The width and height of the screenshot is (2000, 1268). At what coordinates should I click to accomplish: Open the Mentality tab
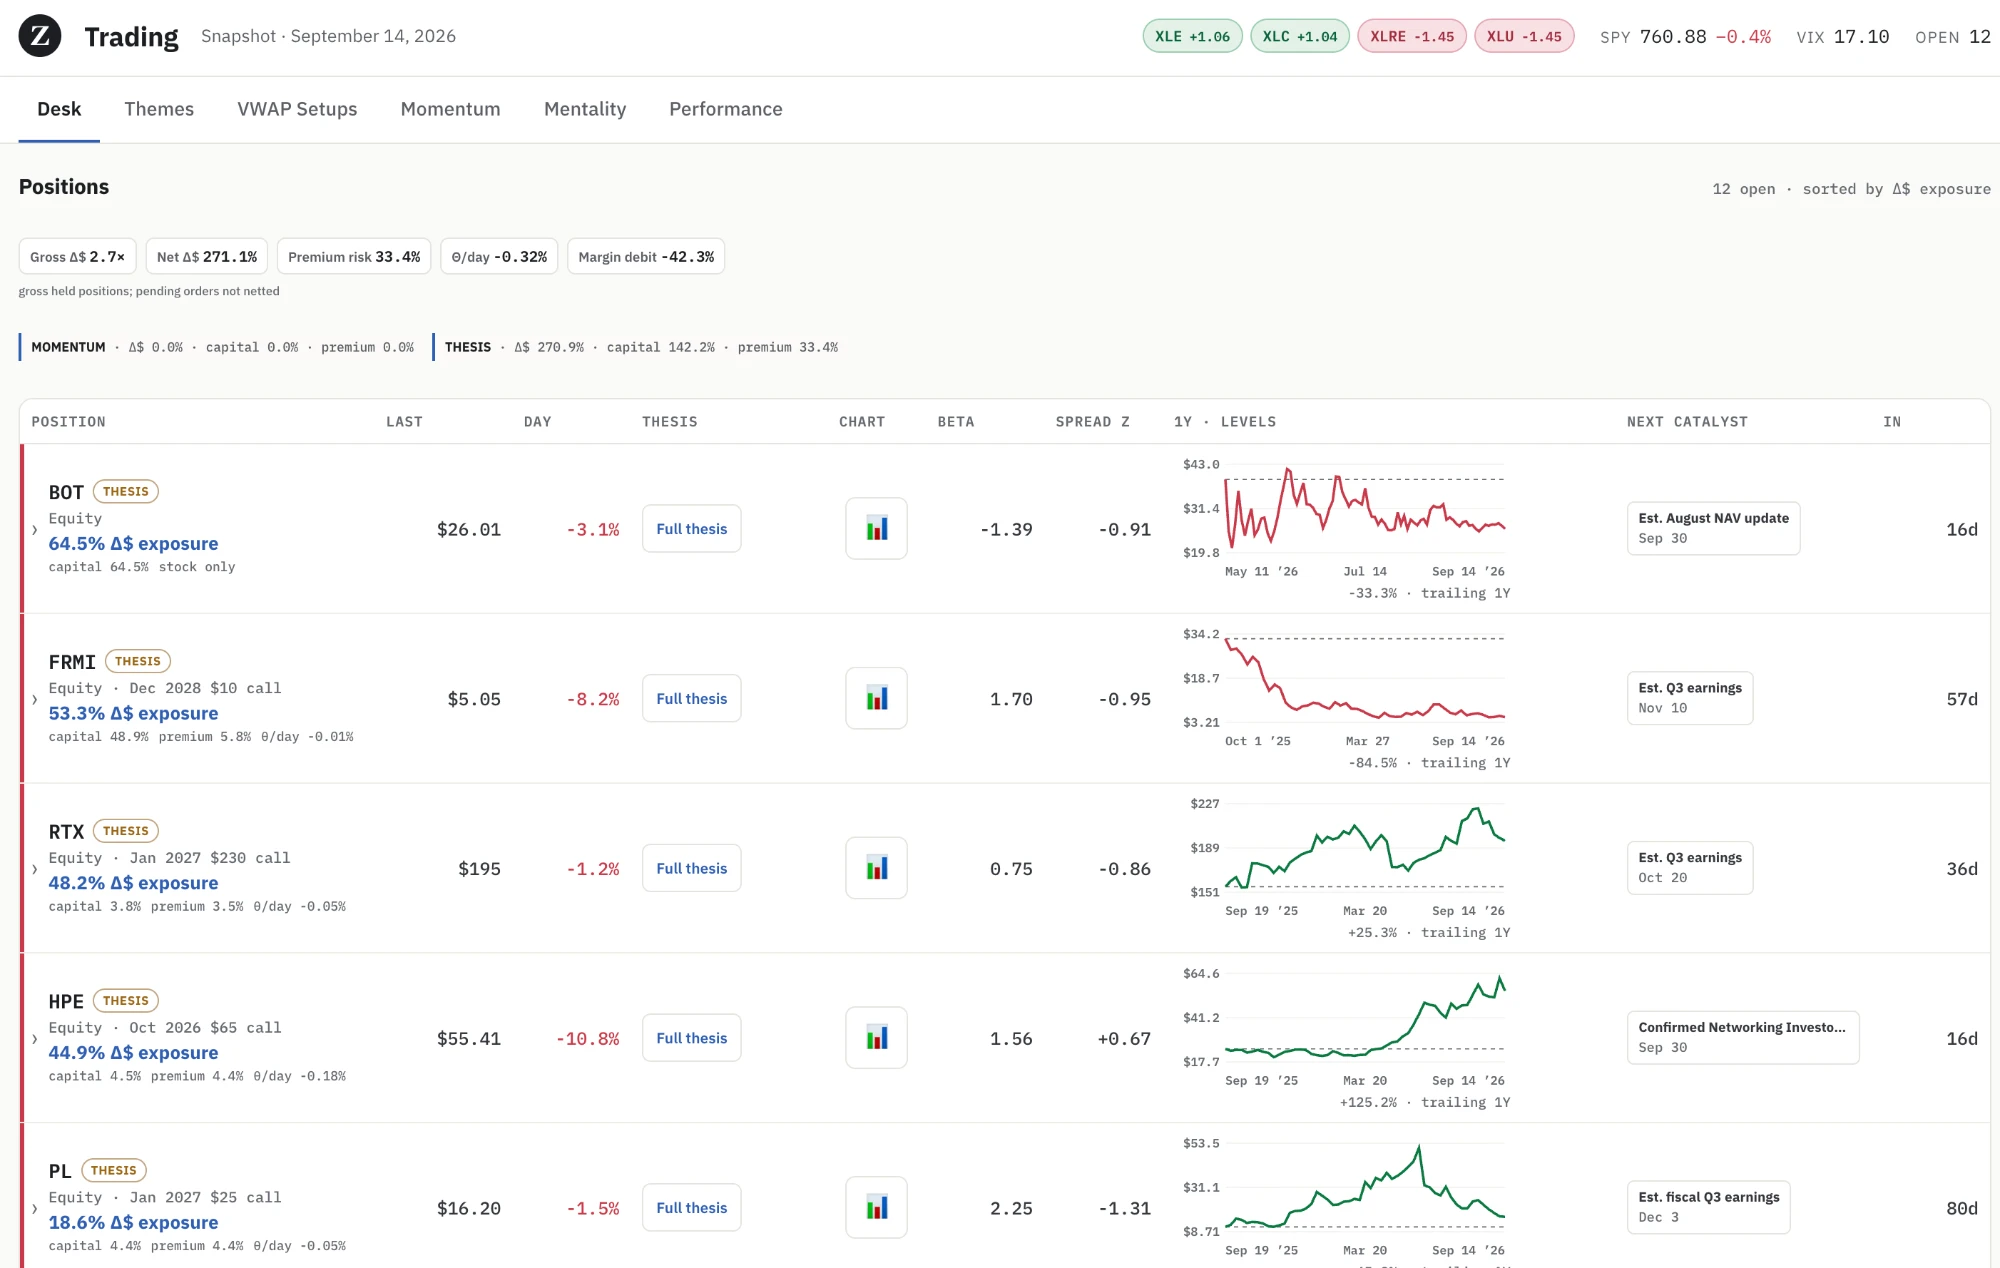[x=585, y=109]
